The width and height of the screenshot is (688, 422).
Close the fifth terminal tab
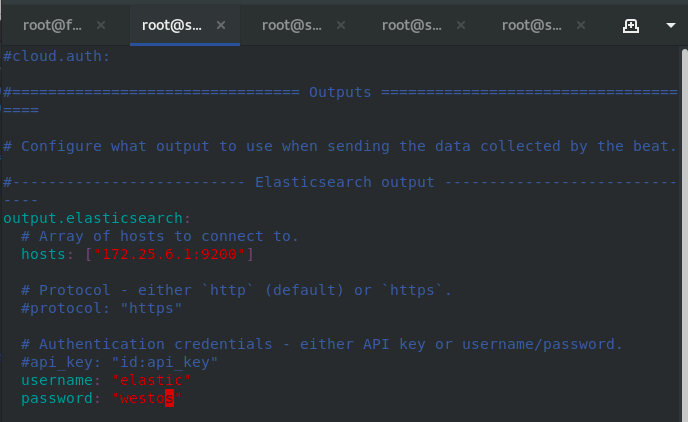click(x=581, y=25)
